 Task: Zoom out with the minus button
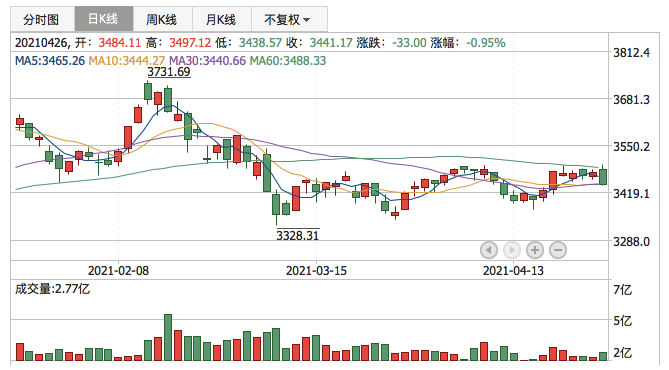click(558, 250)
